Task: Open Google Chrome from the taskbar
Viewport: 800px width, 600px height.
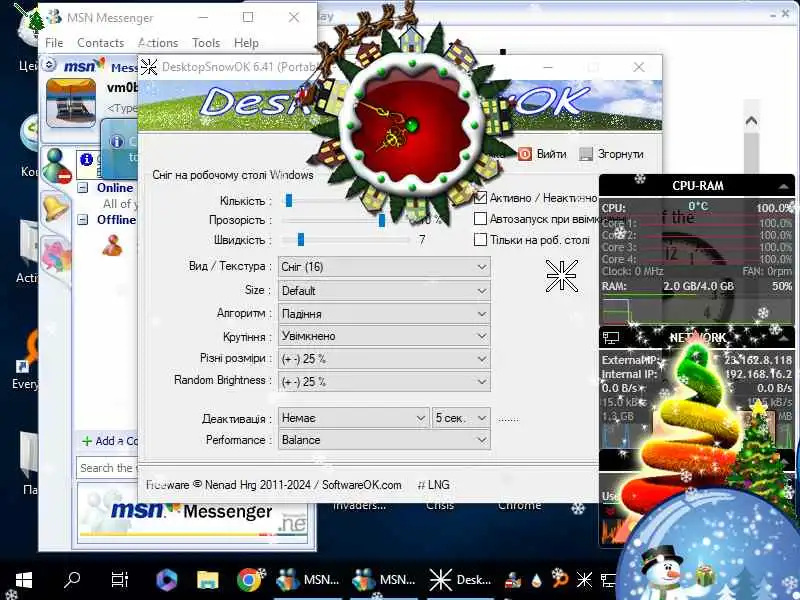Action: (x=249, y=580)
